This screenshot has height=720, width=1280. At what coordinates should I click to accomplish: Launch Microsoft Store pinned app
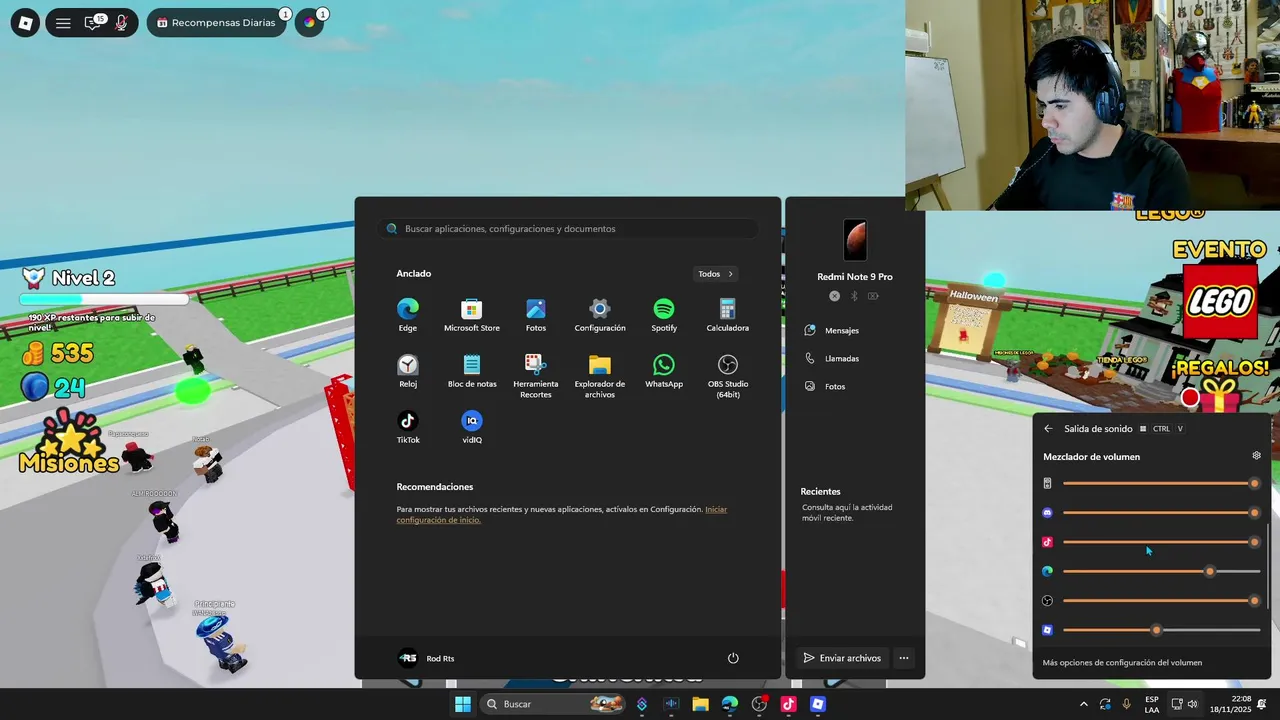tap(472, 314)
